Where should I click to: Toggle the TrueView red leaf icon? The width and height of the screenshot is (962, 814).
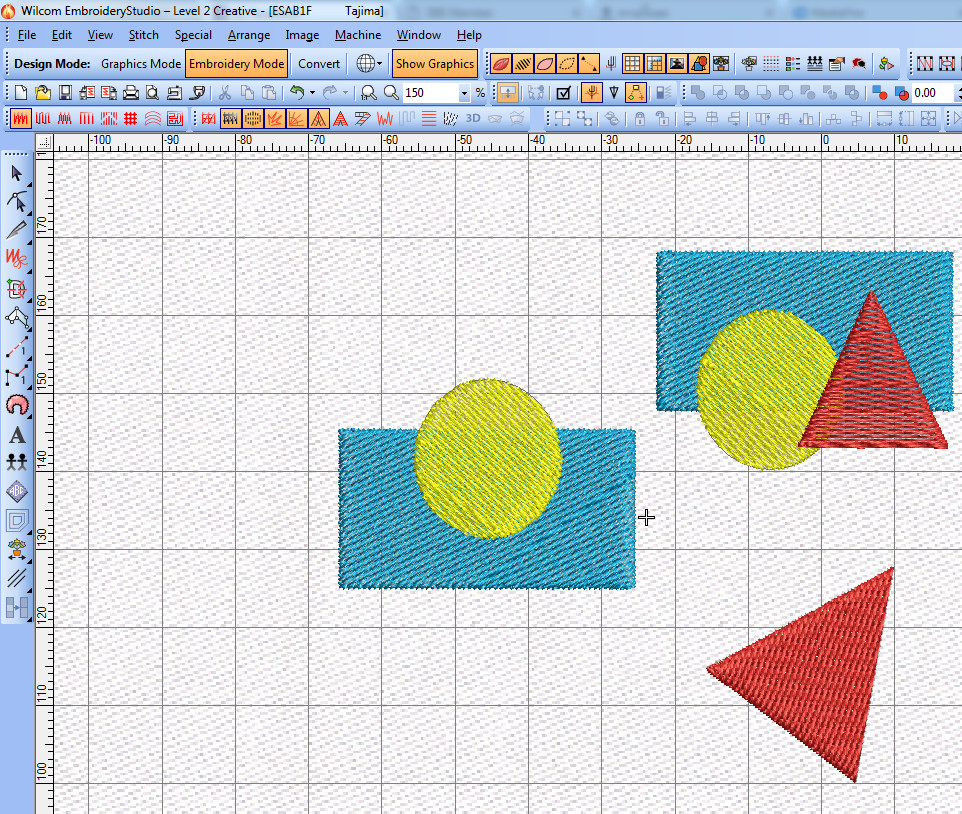501,64
